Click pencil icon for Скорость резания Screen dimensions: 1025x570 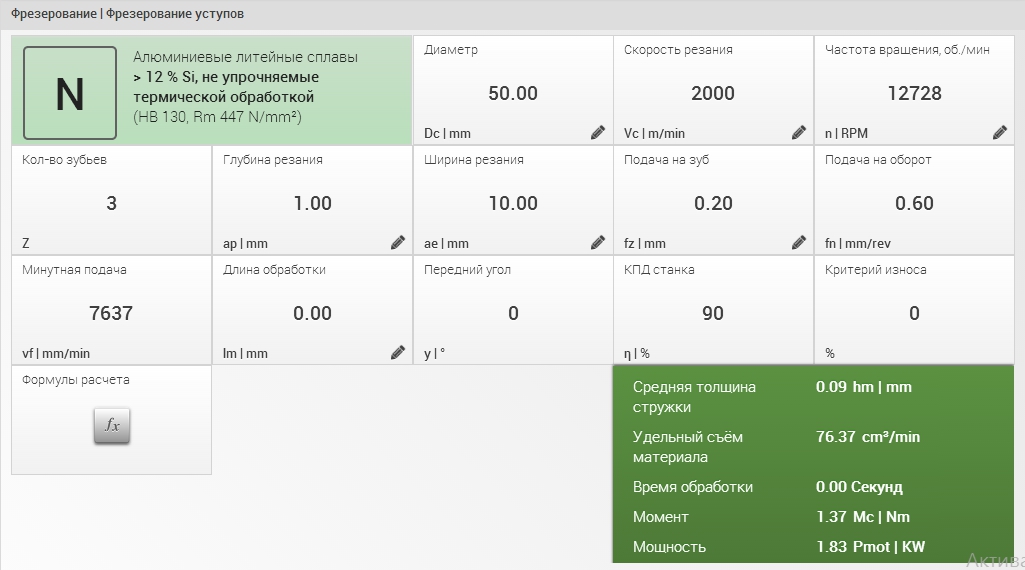(x=799, y=132)
